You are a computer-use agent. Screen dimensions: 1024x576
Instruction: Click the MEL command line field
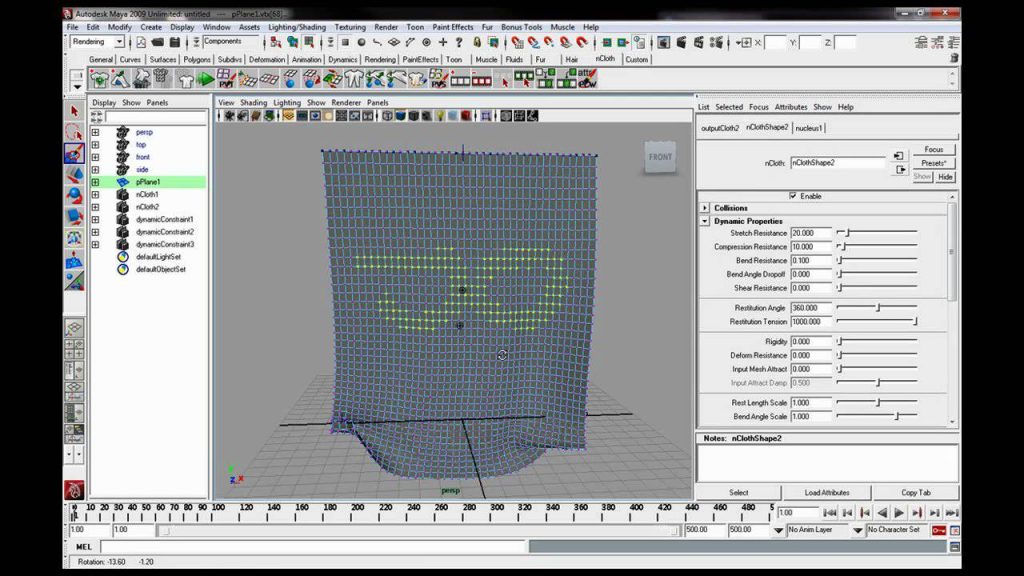[x=313, y=547]
